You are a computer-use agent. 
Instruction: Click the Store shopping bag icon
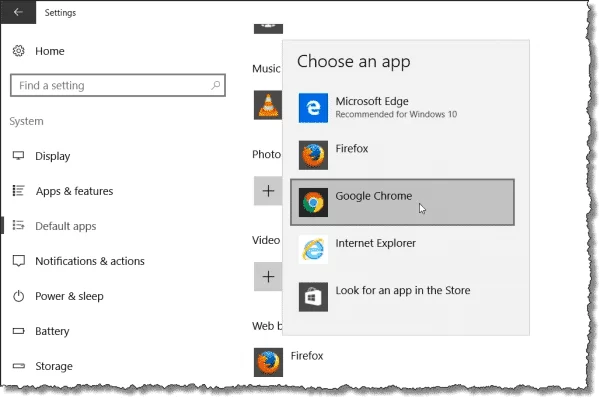coord(313,297)
